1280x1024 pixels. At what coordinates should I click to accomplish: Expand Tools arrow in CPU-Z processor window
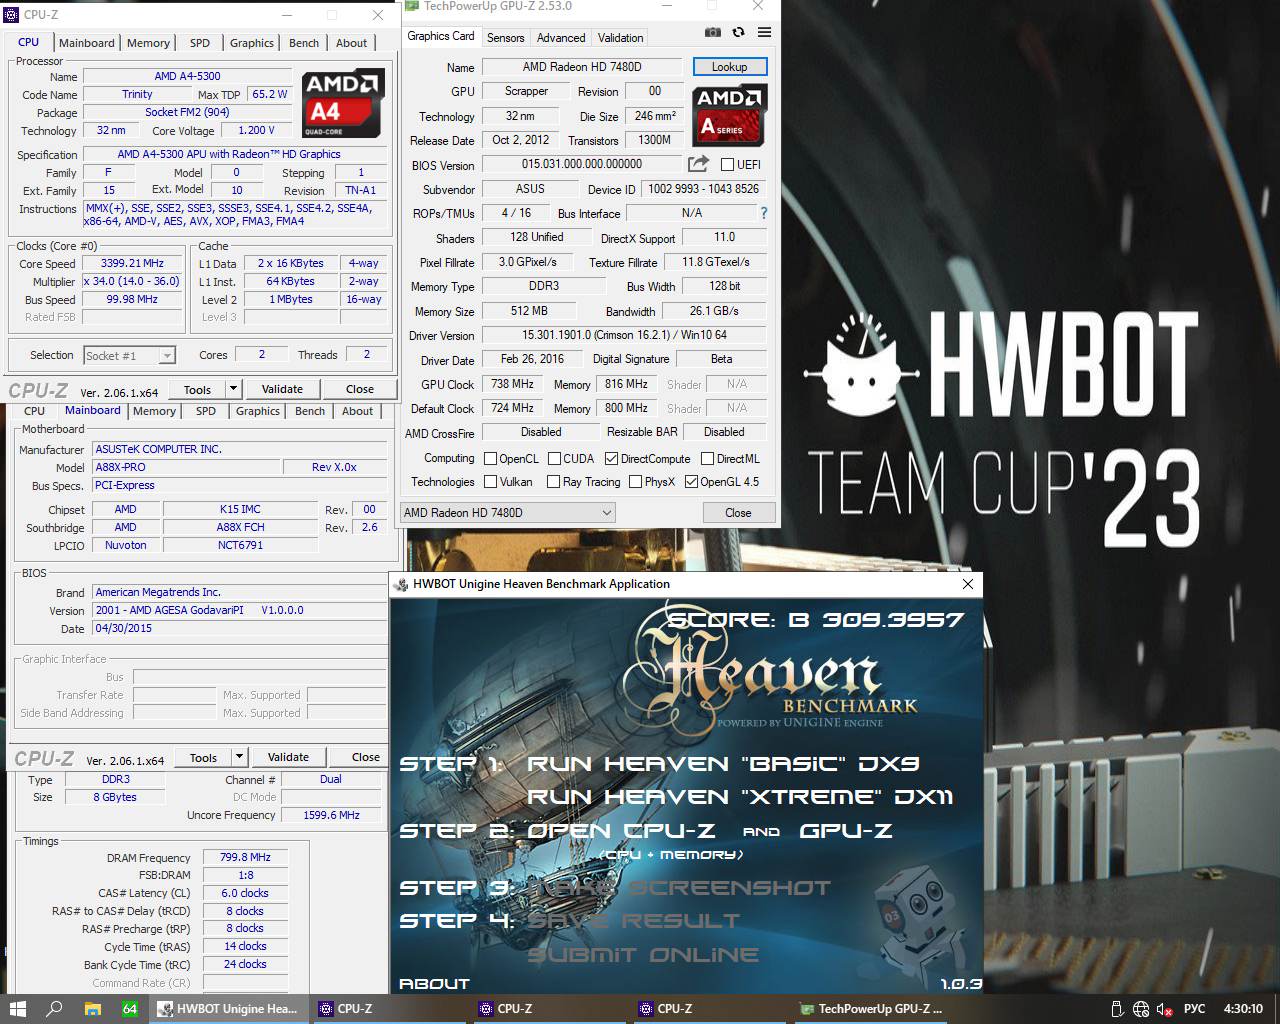click(233, 389)
